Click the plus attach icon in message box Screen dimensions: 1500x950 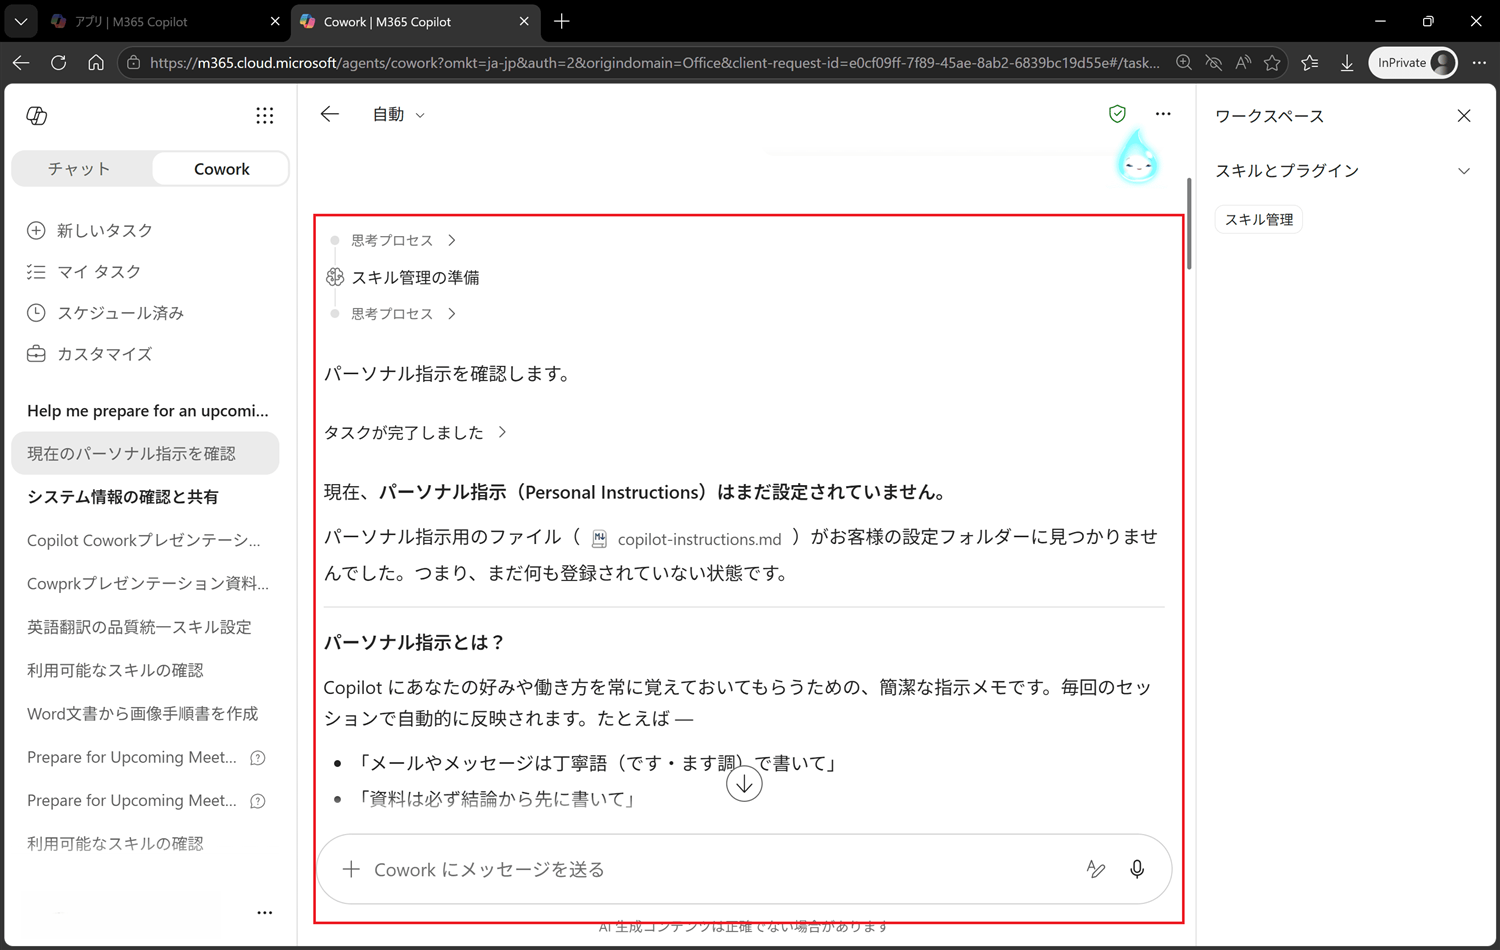click(x=351, y=869)
